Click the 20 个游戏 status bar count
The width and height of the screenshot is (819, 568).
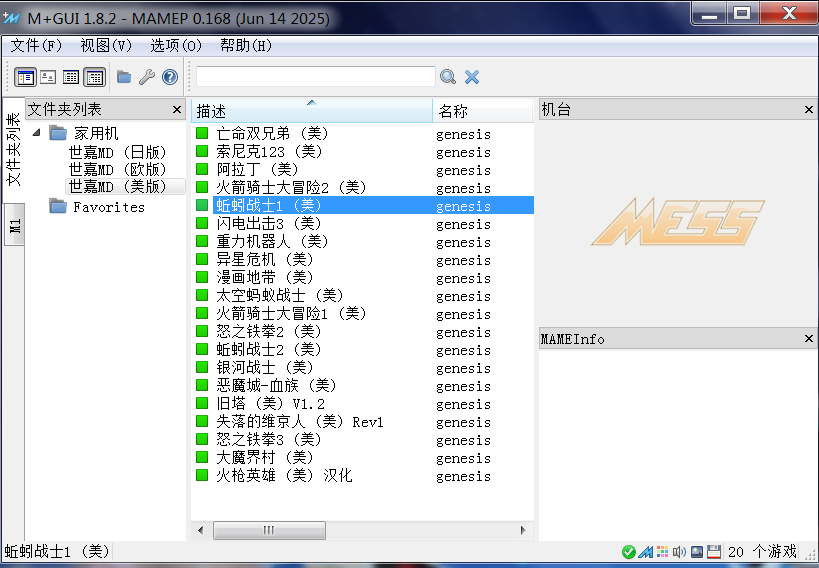(762, 552)
